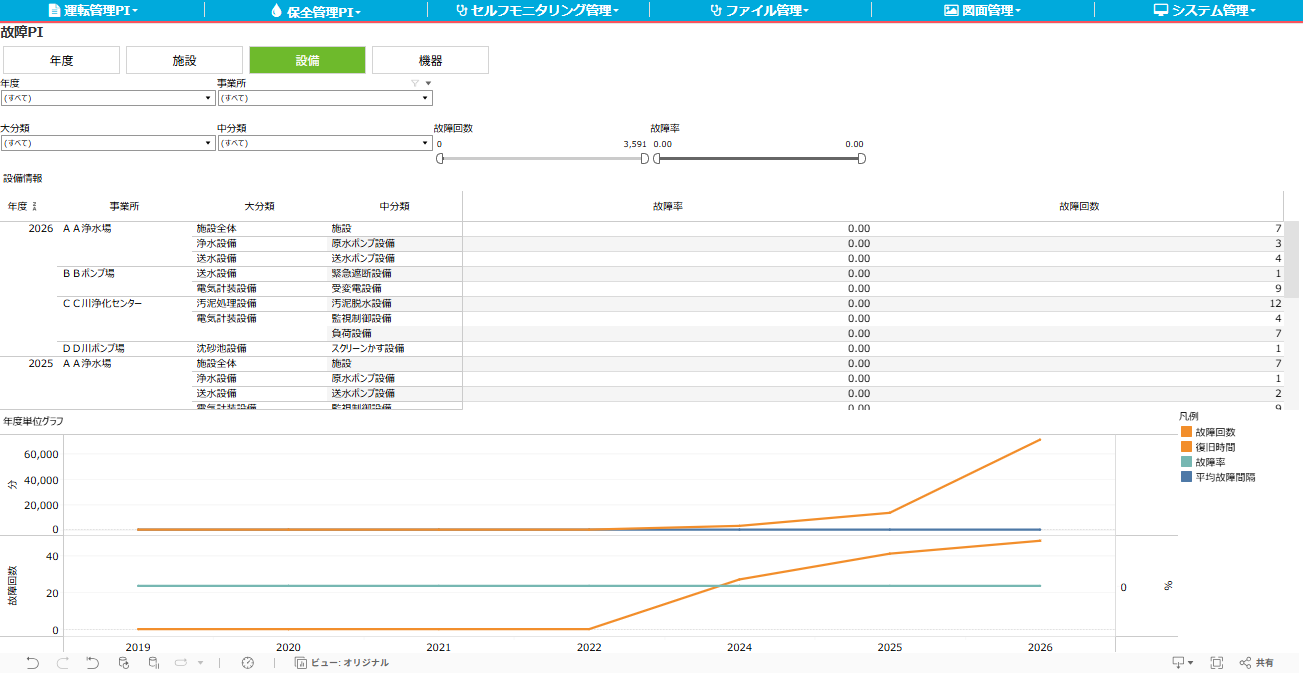Open the small arrow menu above 事業所 filter

click(x=428, y=83)
